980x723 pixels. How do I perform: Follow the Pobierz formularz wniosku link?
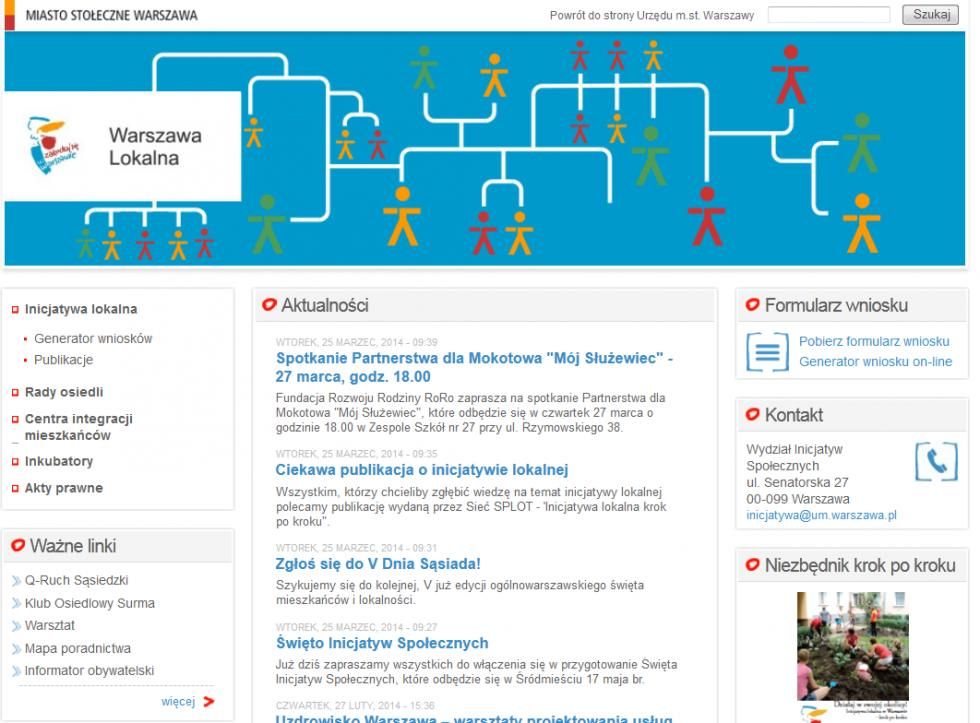(874, 342)
